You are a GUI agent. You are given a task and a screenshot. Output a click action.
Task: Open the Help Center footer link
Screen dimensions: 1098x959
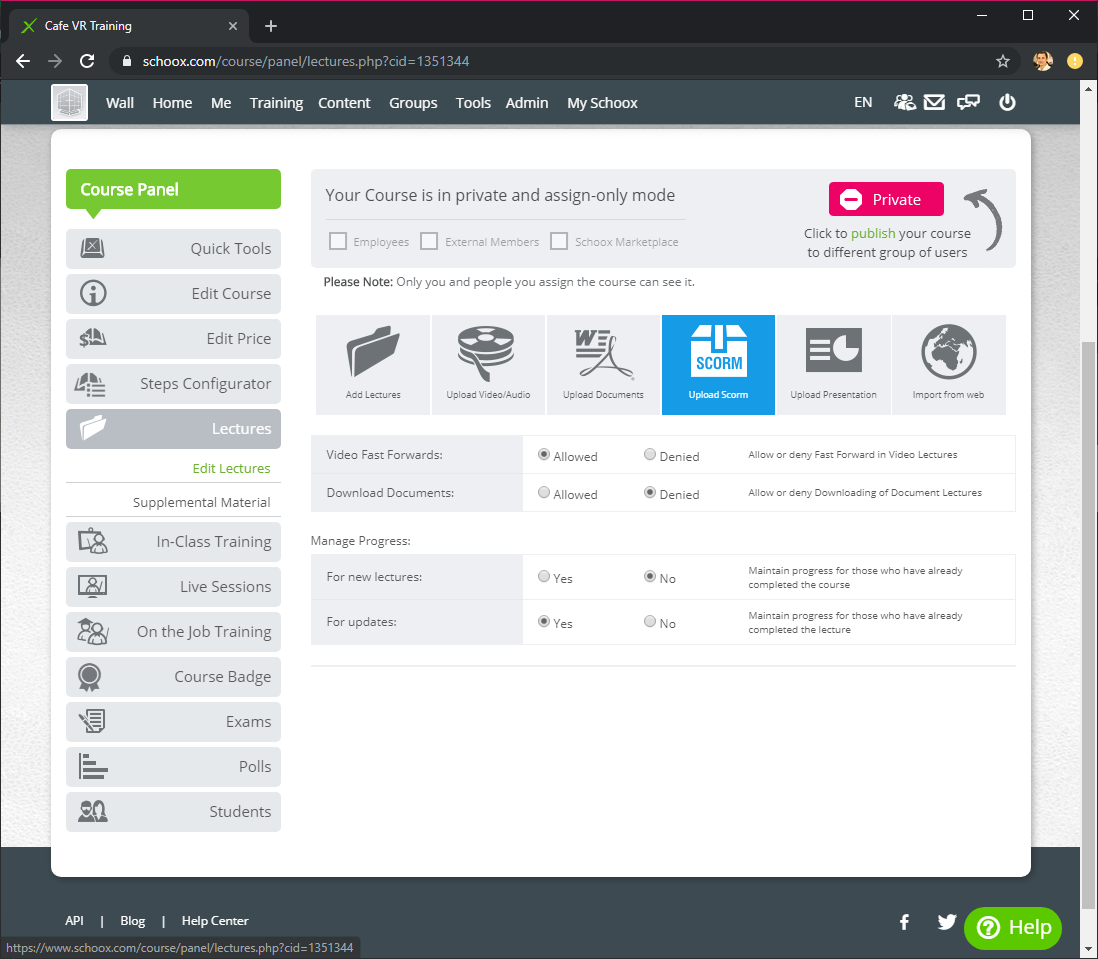coord(215,921)
